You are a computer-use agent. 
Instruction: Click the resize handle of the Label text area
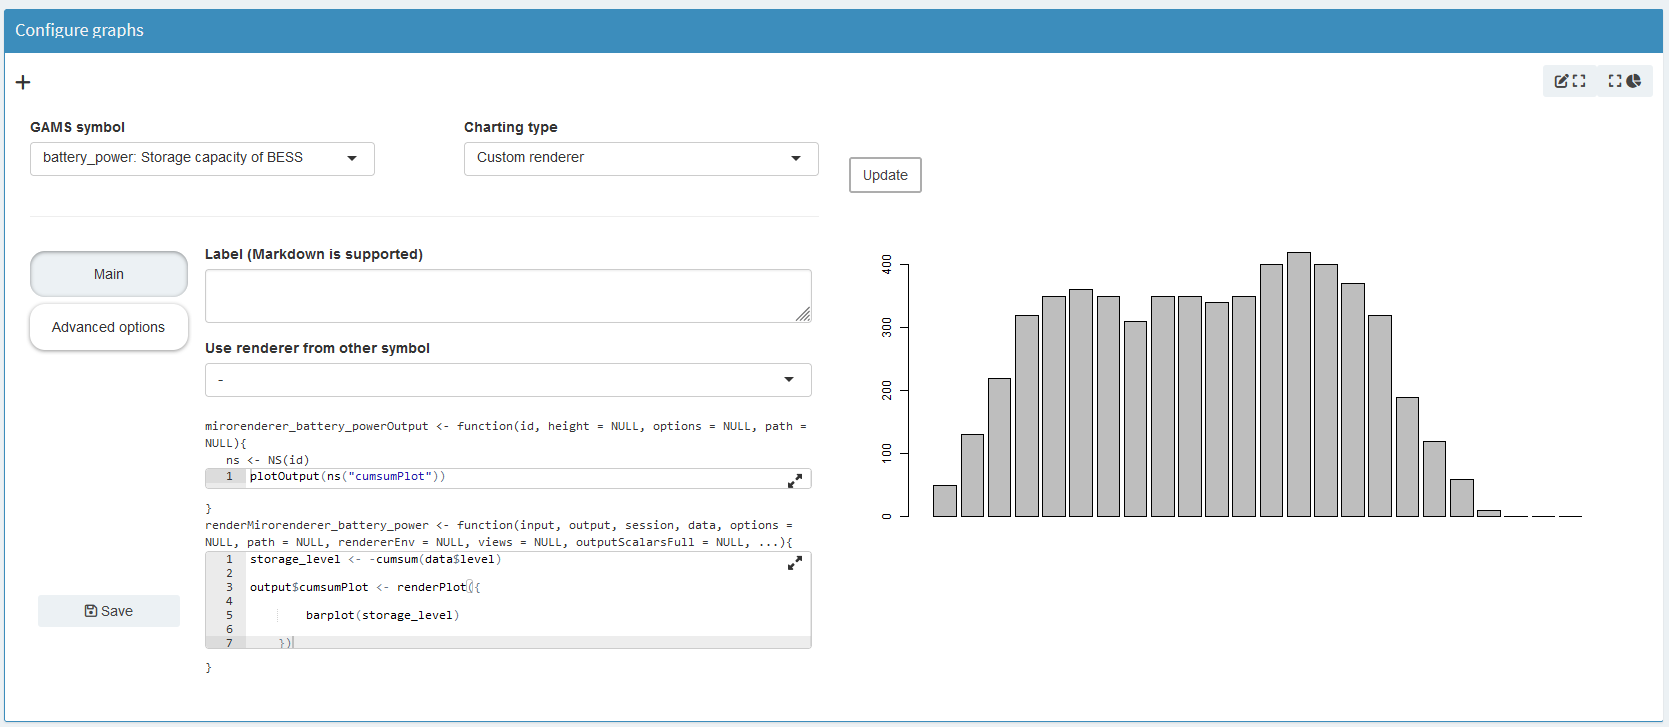point(803,314)
